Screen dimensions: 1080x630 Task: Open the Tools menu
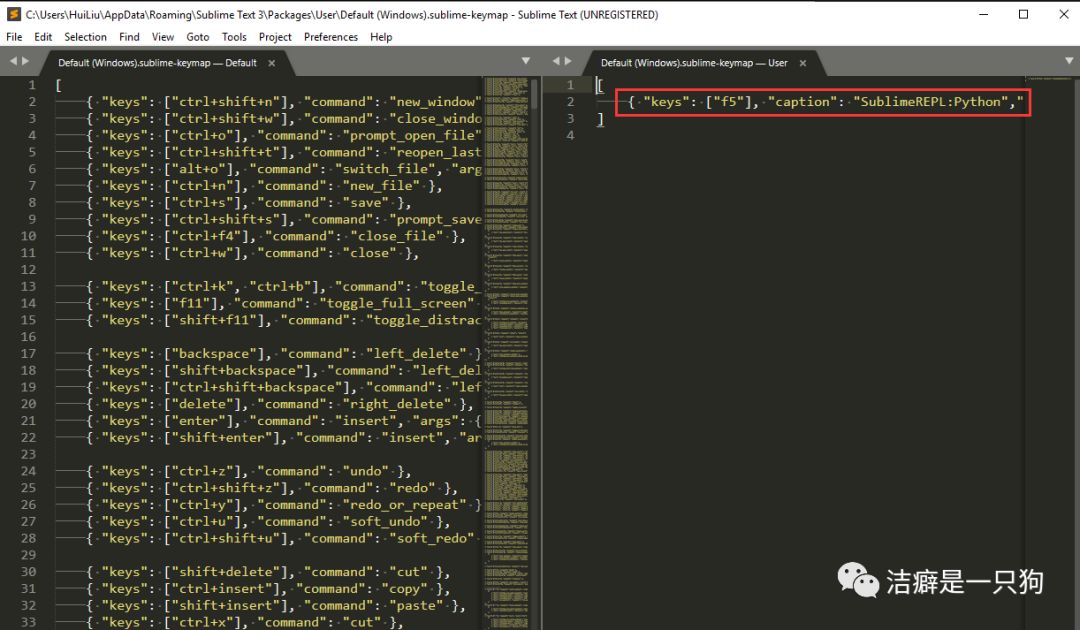(x=233, y=37)
